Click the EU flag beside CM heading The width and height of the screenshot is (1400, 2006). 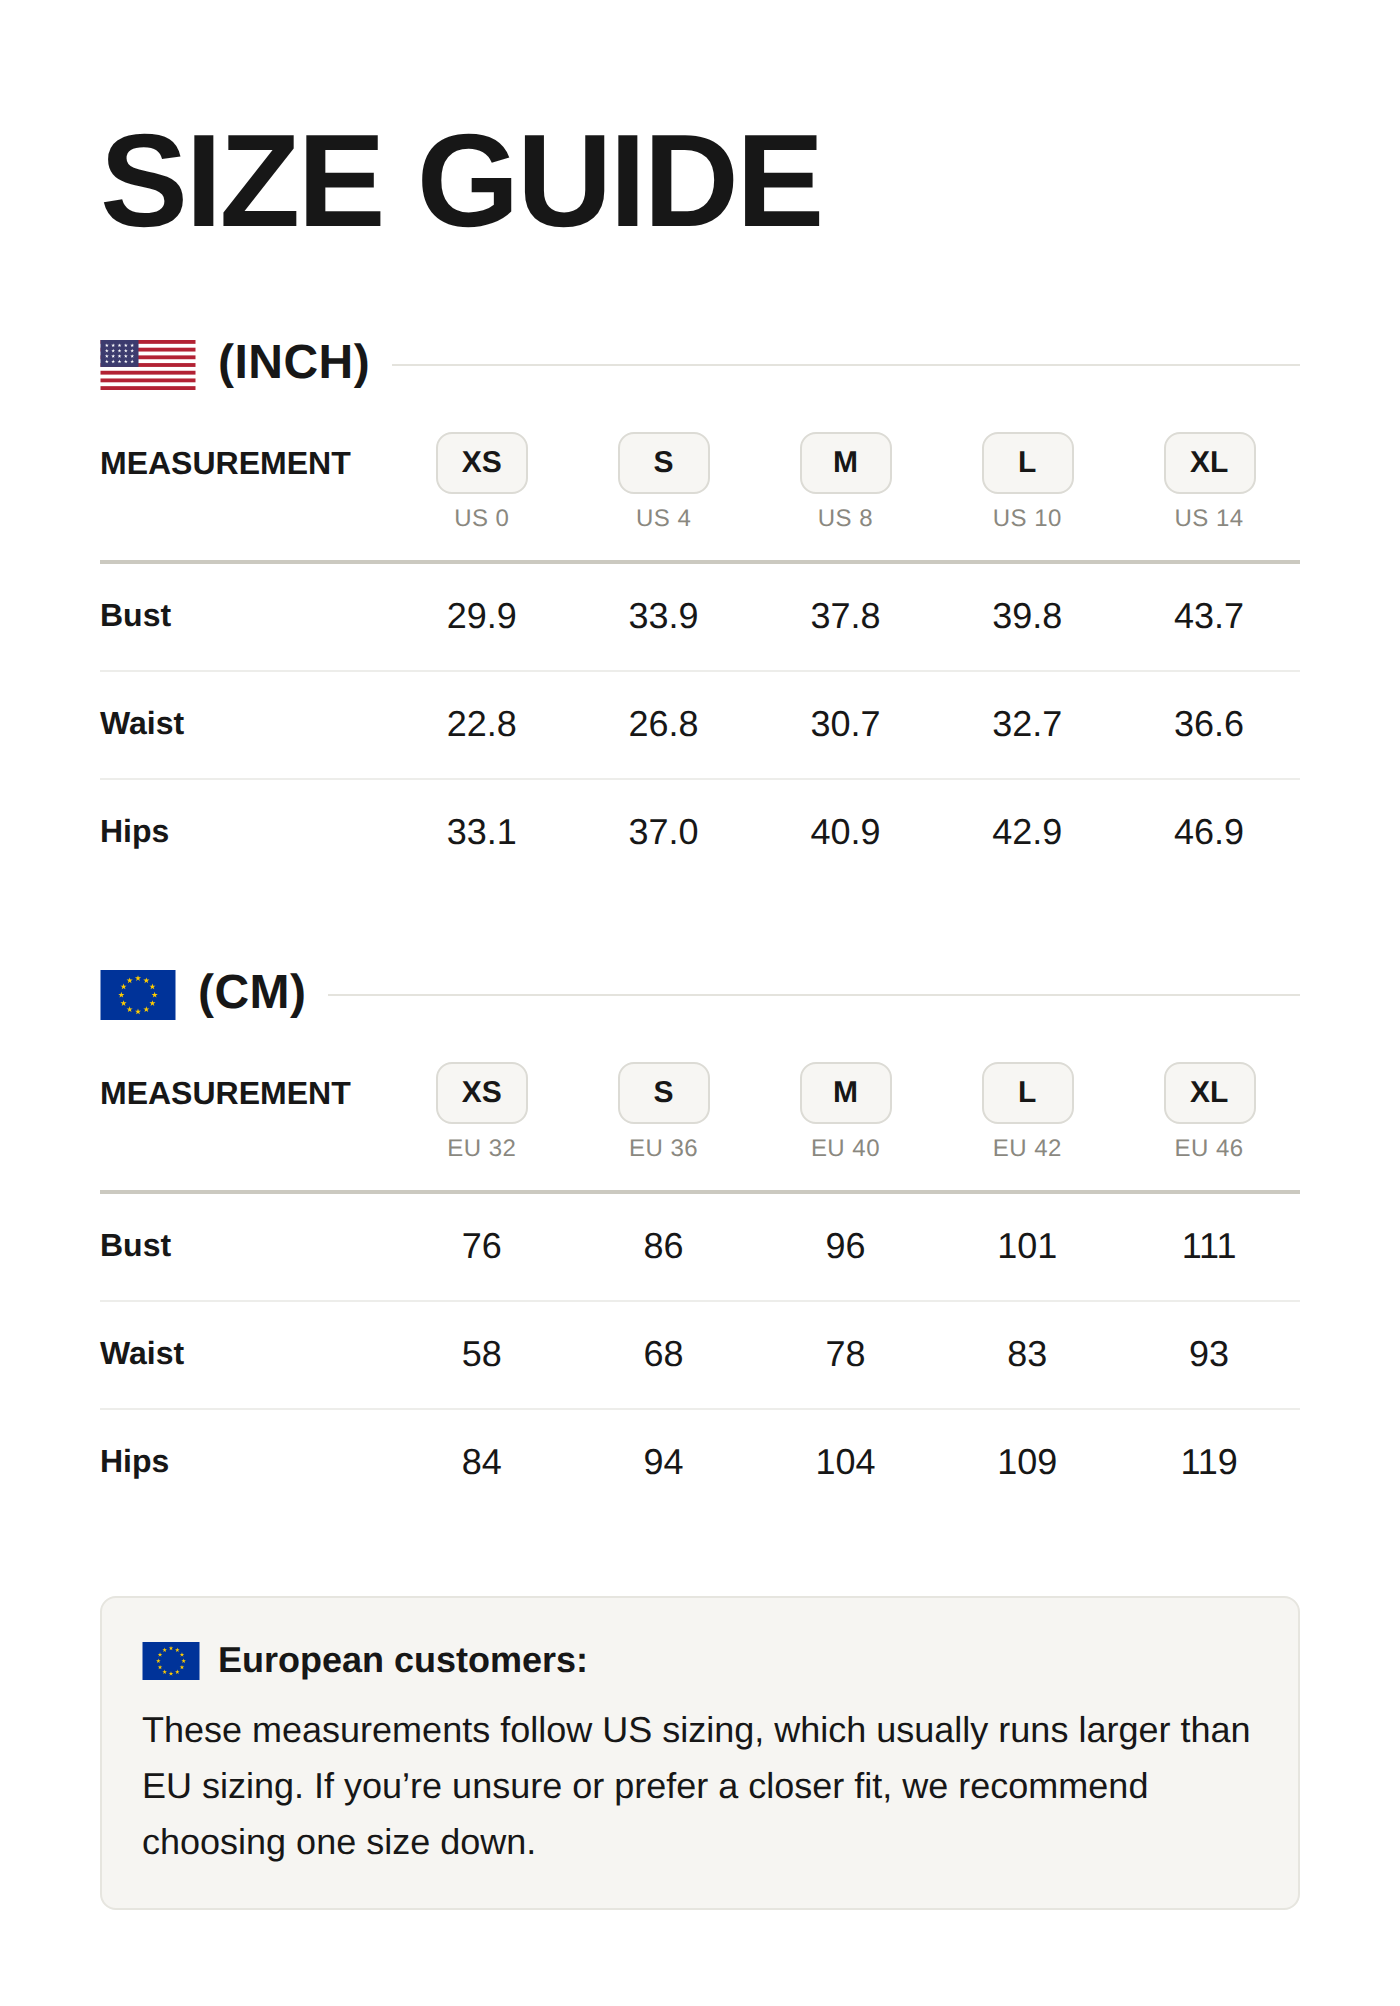coord(138,995)
